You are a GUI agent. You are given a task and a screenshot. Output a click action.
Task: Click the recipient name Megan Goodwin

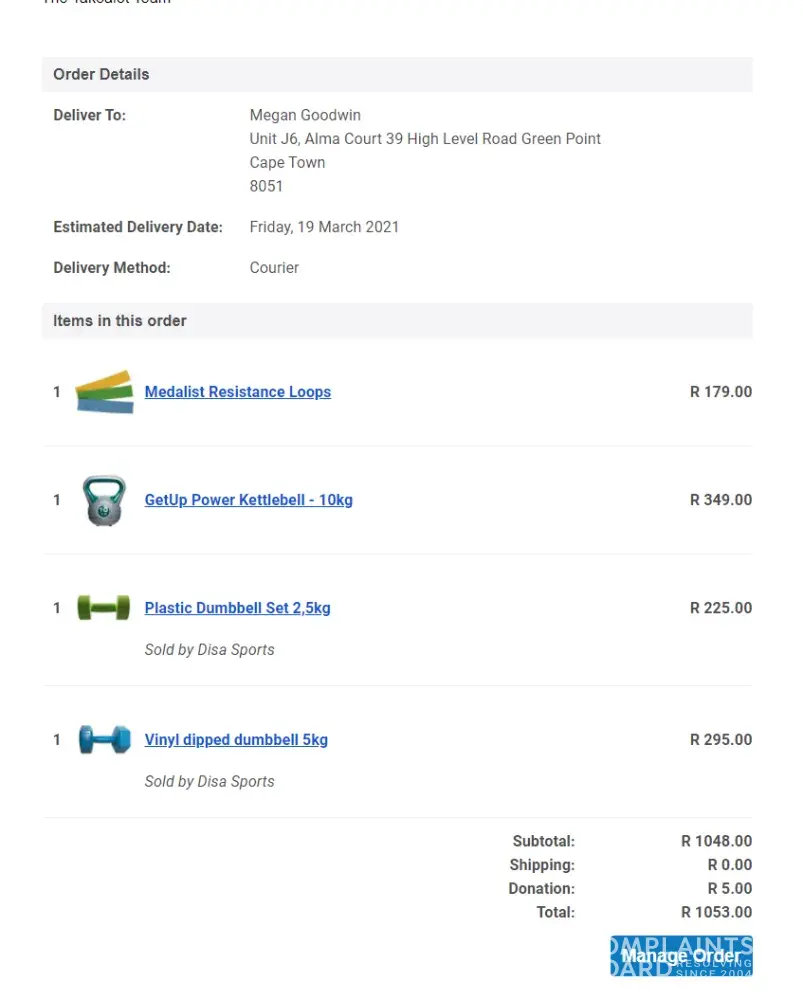[305, 115]
